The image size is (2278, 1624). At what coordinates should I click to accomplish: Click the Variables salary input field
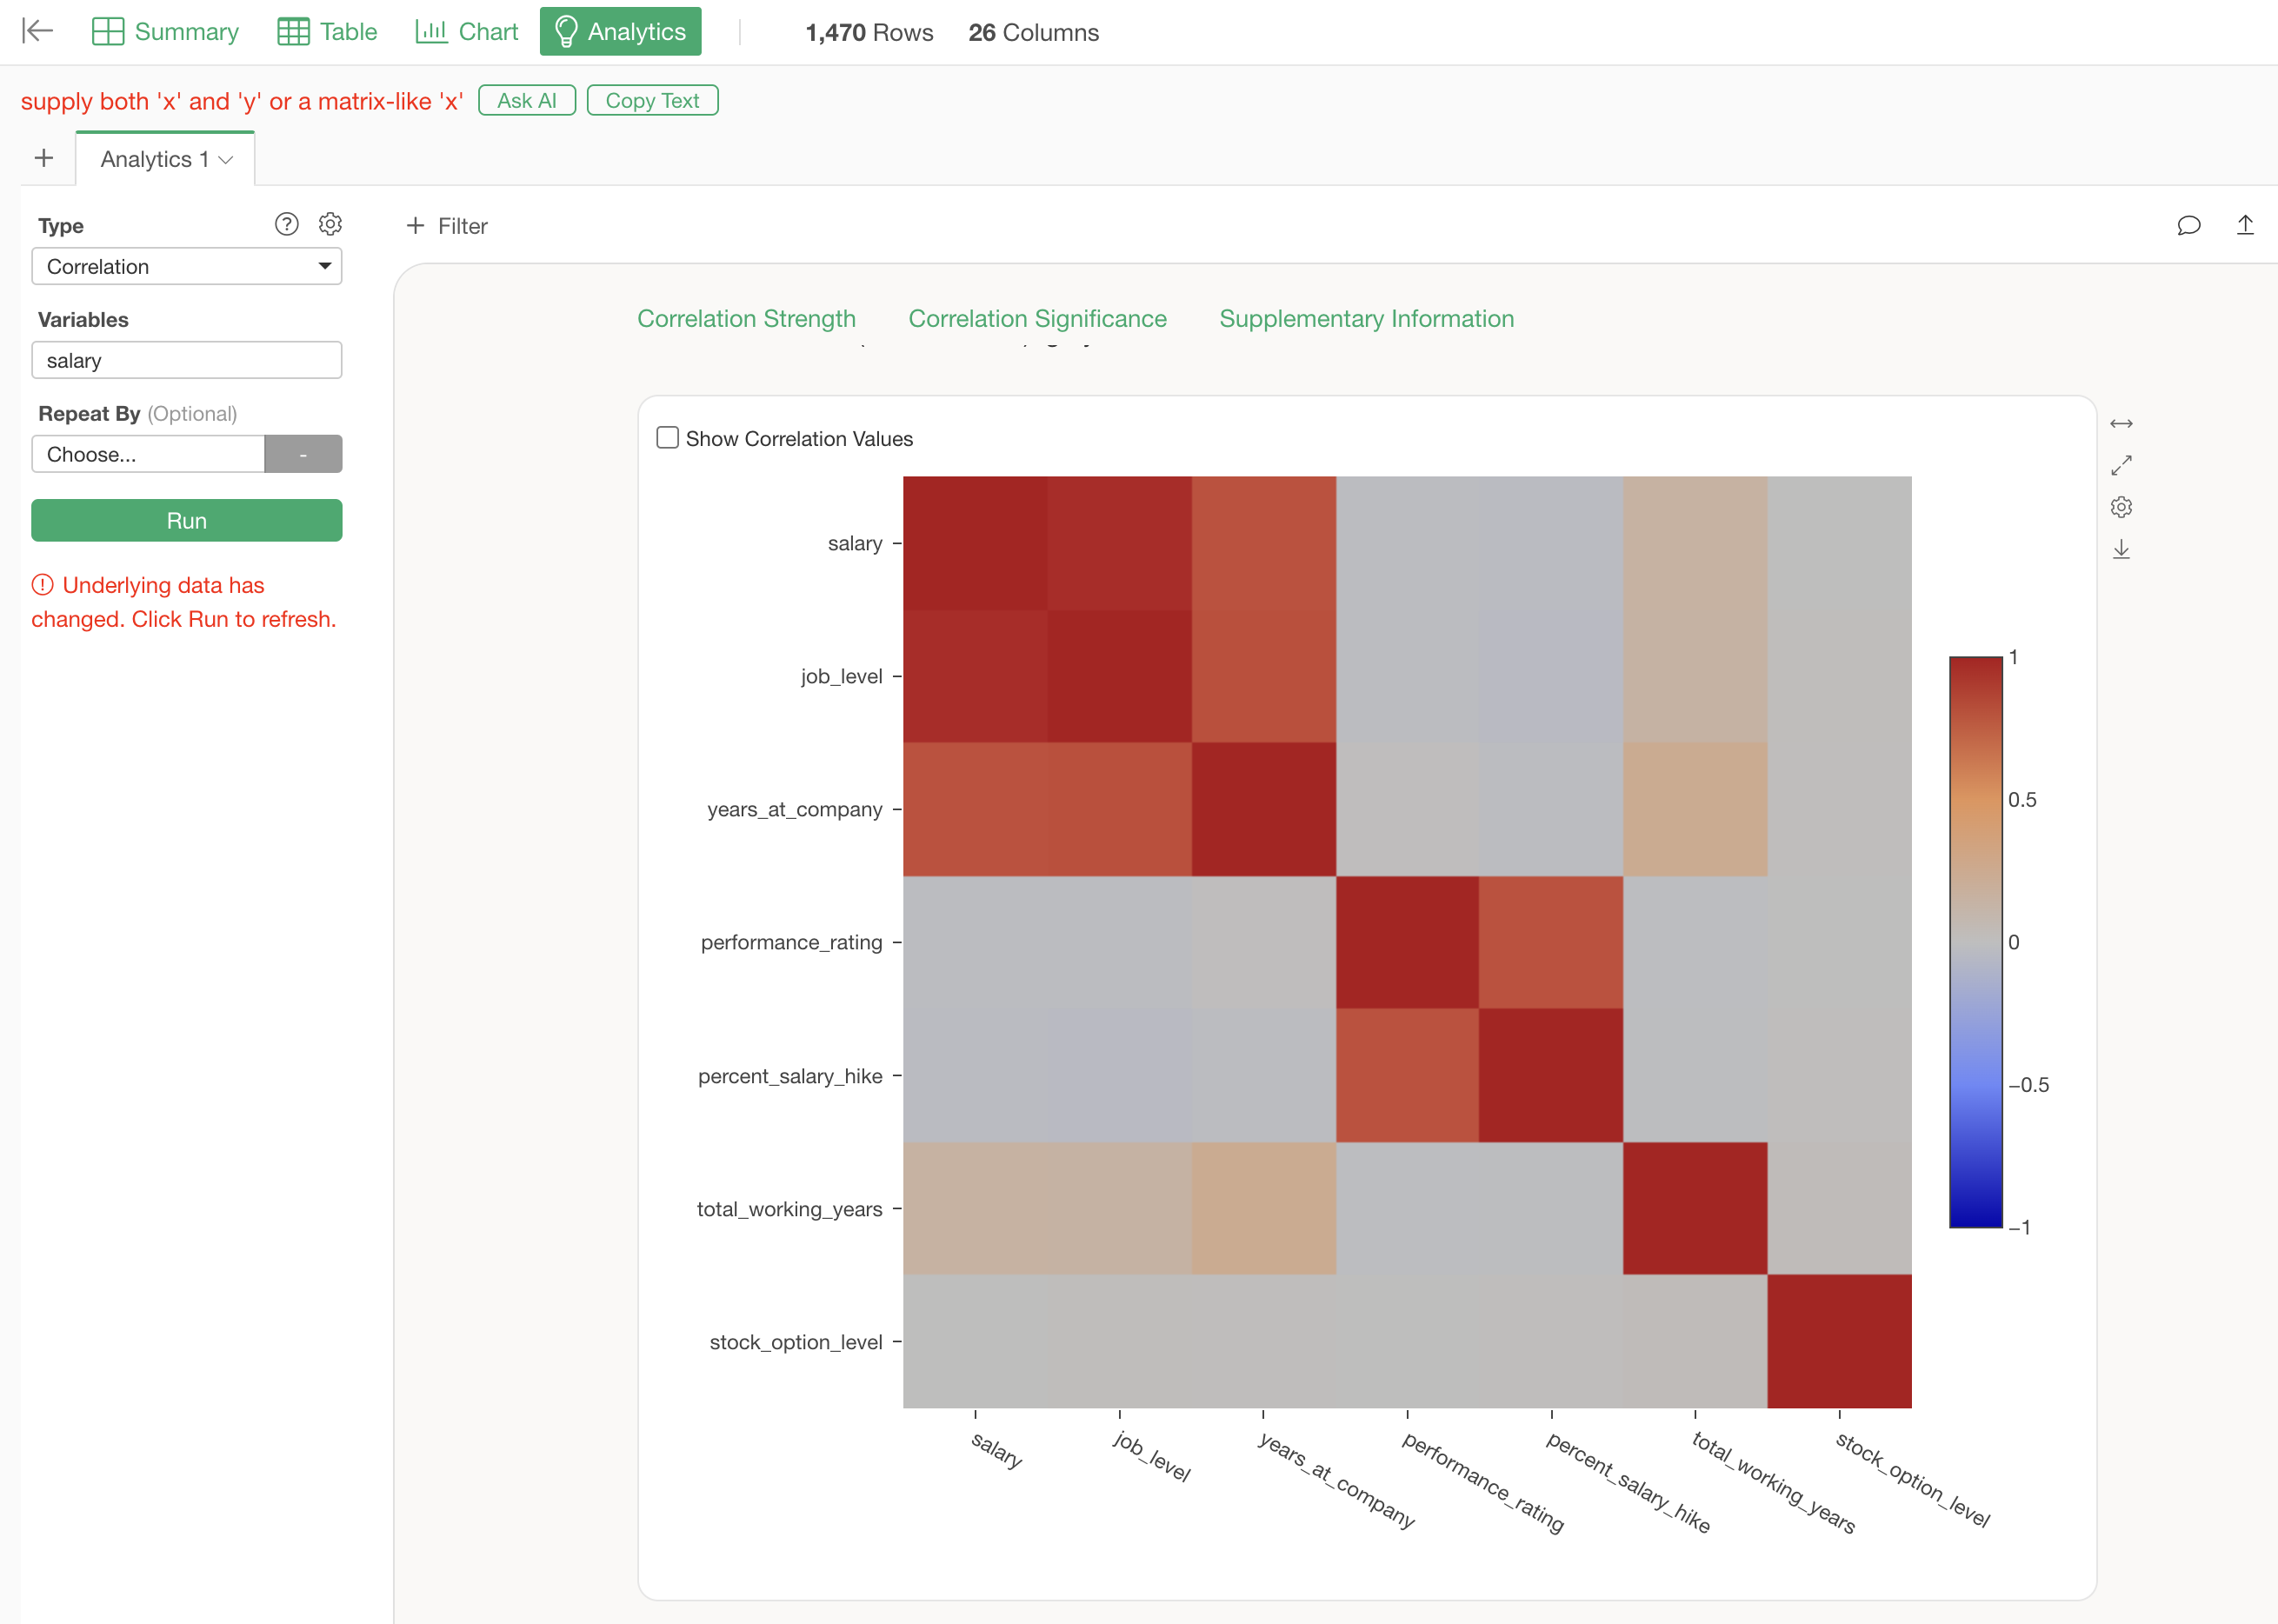187,360
